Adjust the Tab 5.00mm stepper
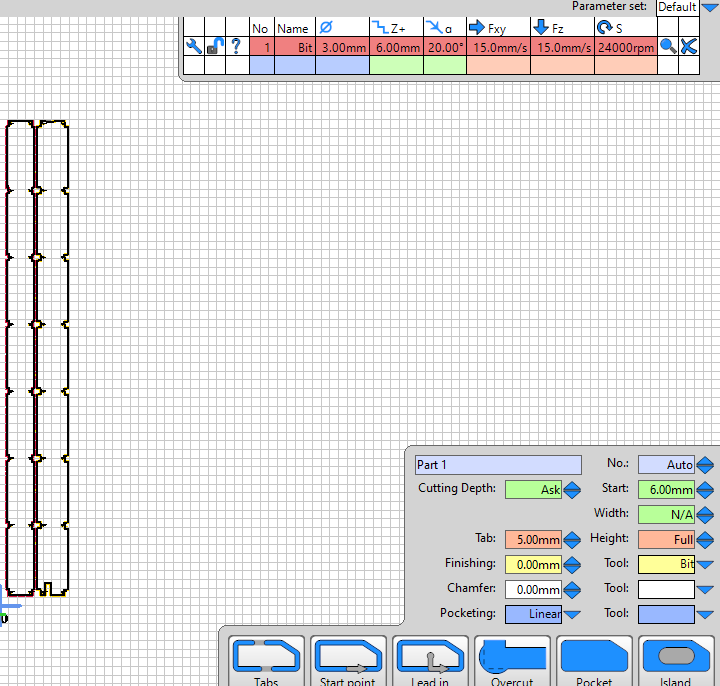Viewport: 720px width, 686px height. pyautogui.click(x=572, y=540)
